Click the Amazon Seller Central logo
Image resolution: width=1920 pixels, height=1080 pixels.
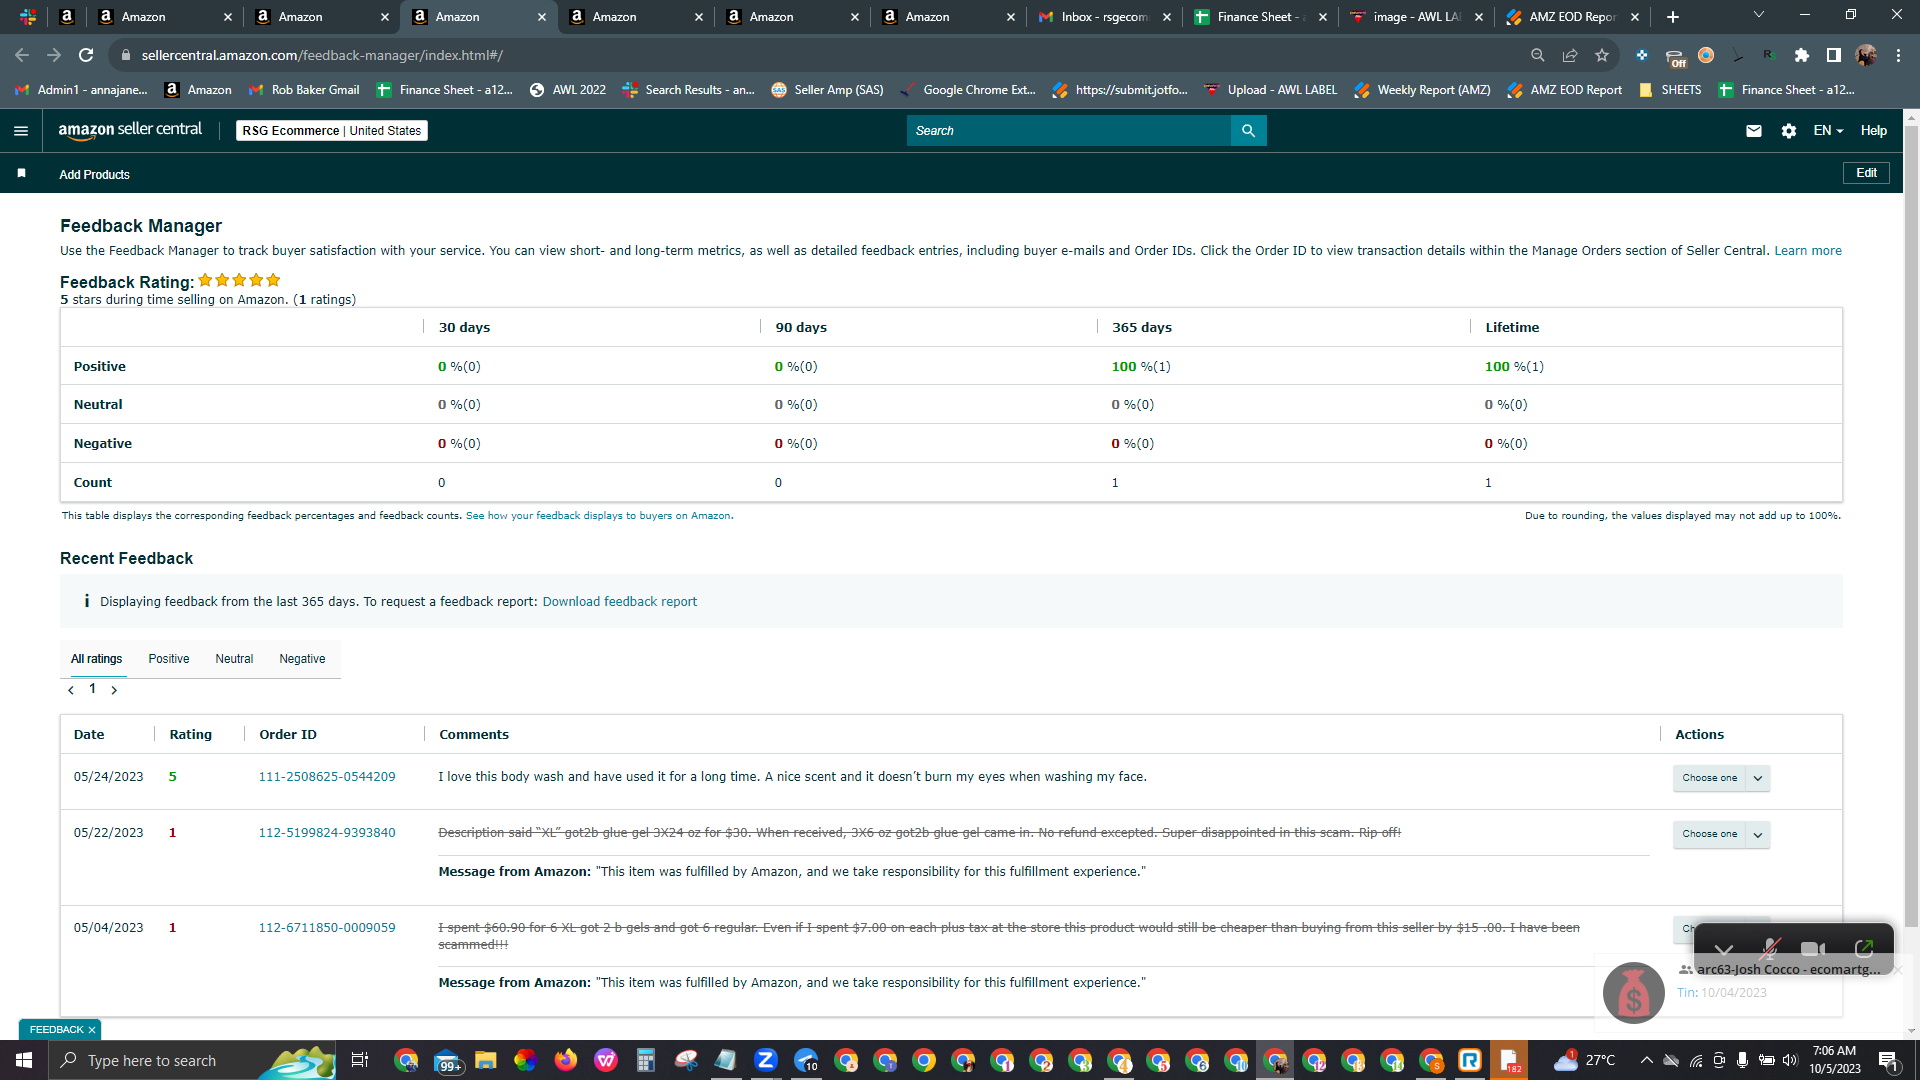coord(130,130)
